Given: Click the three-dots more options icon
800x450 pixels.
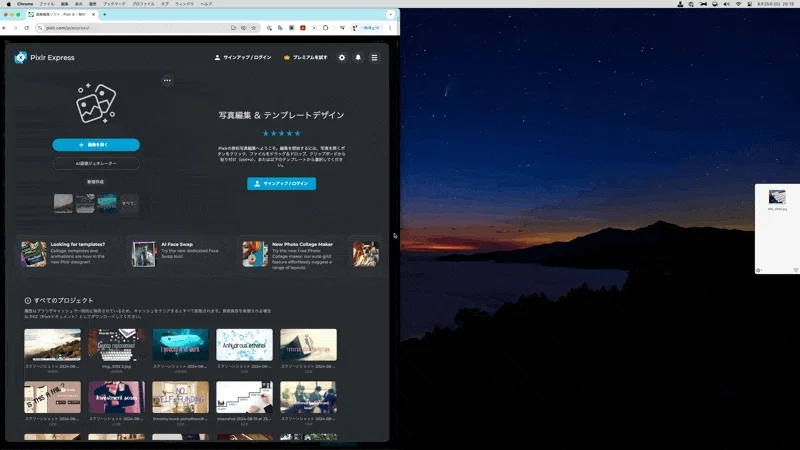Looking at the screenshot, I should coord(167,80).
